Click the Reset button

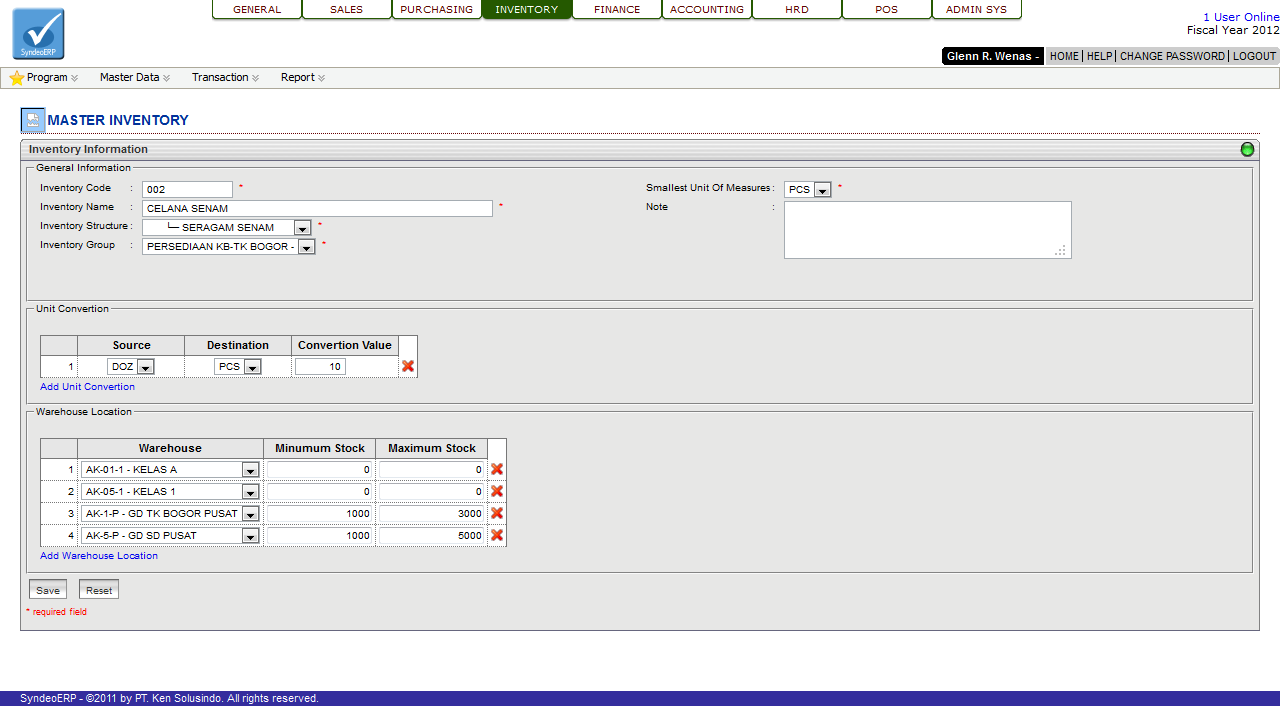pyautogui.click(x=99, y=590)
